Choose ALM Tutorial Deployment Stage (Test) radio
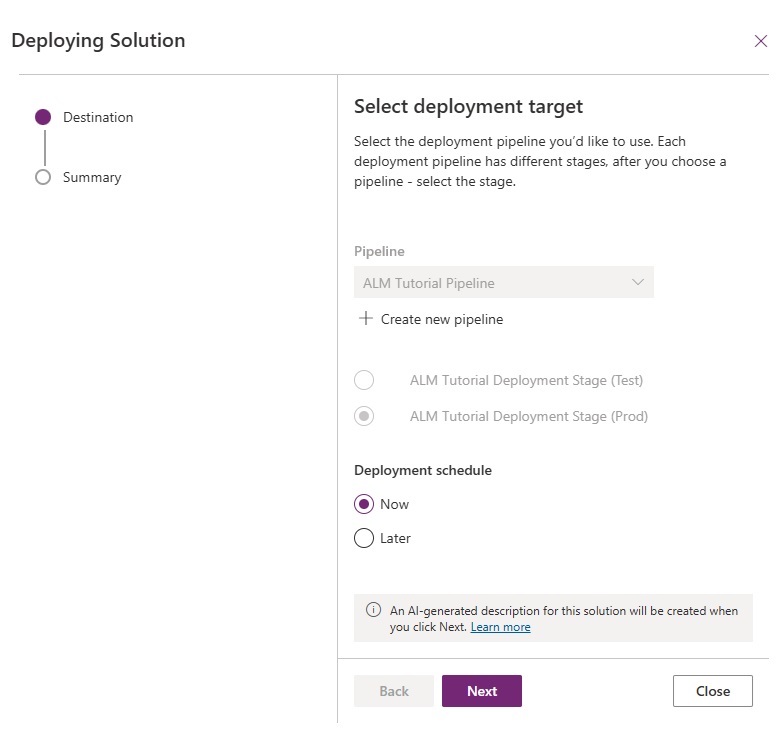Screen dimensions: 779x729 [364, 380]
